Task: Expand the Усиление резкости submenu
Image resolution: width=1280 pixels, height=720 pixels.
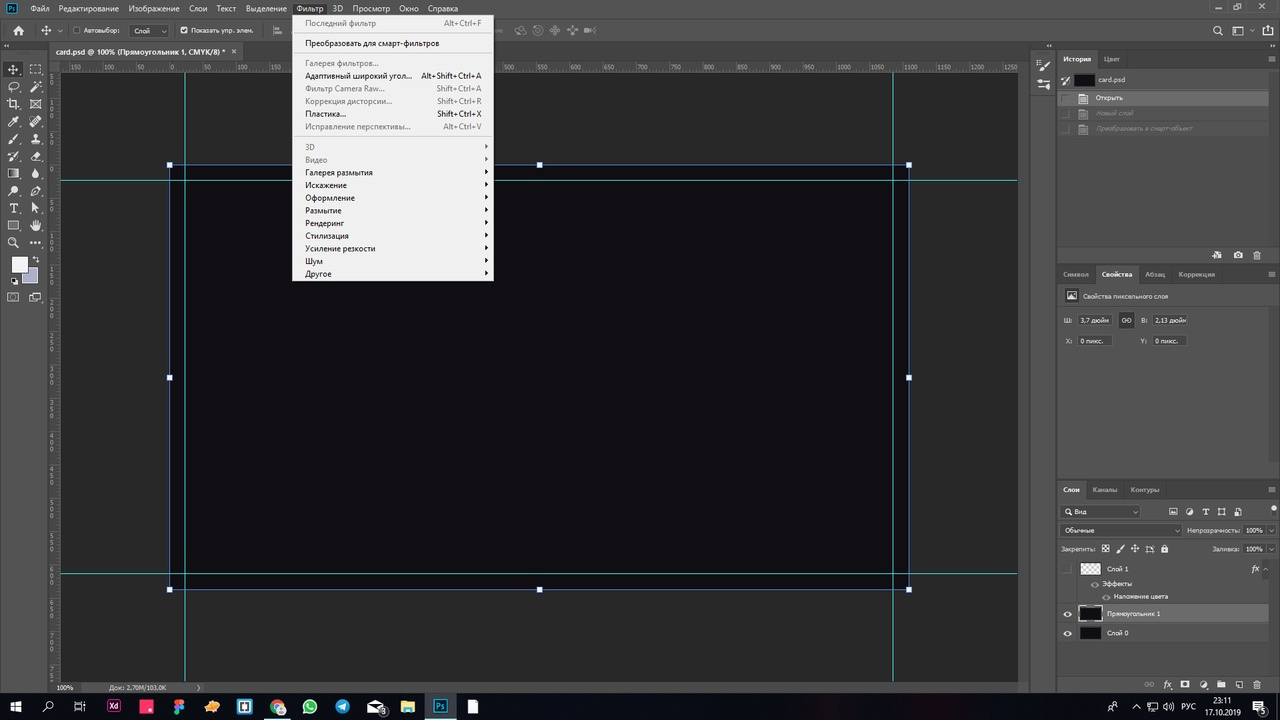Action: coord(393,248)
